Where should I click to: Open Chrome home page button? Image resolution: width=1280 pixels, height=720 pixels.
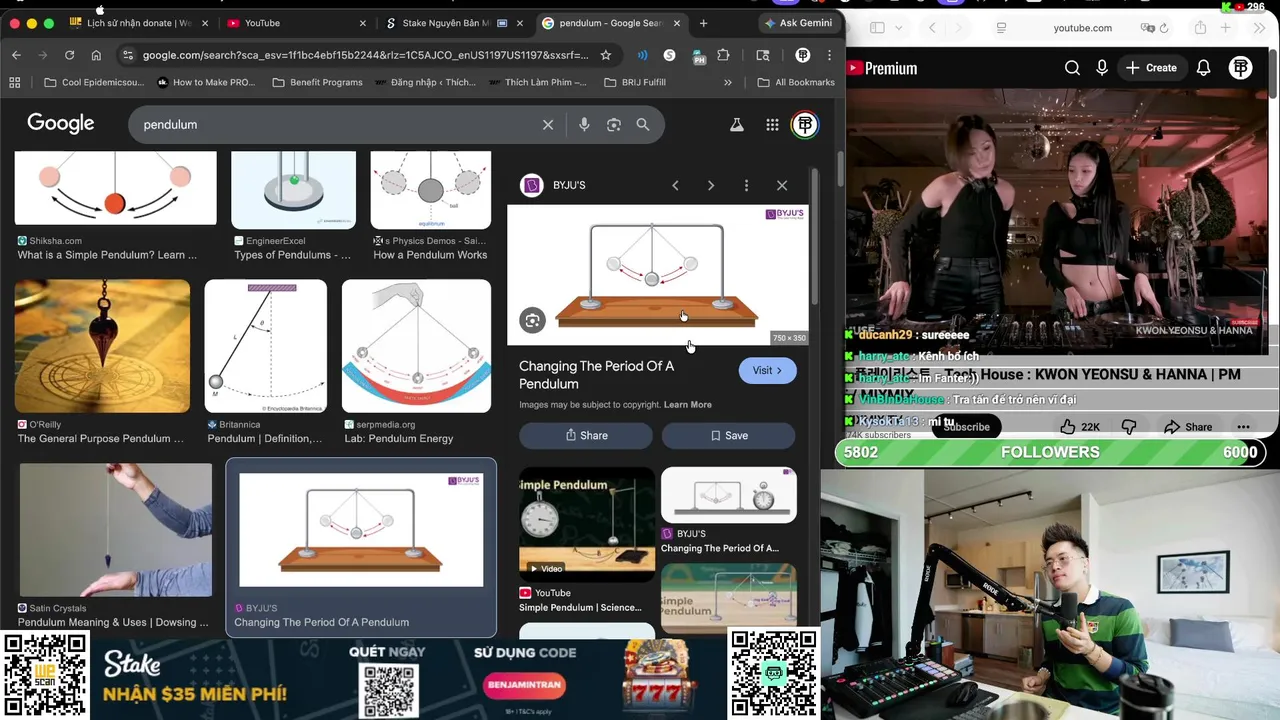(97, 55)
